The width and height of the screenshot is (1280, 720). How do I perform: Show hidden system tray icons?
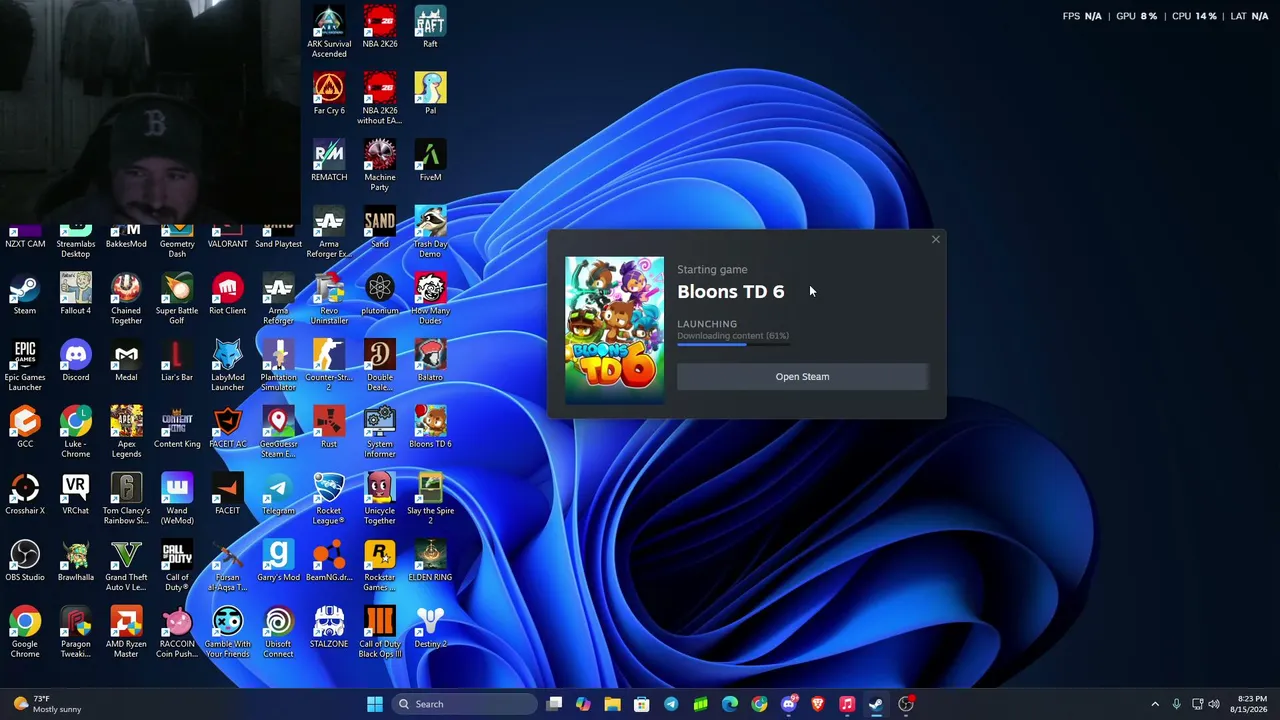click(x=1155, y=704)
